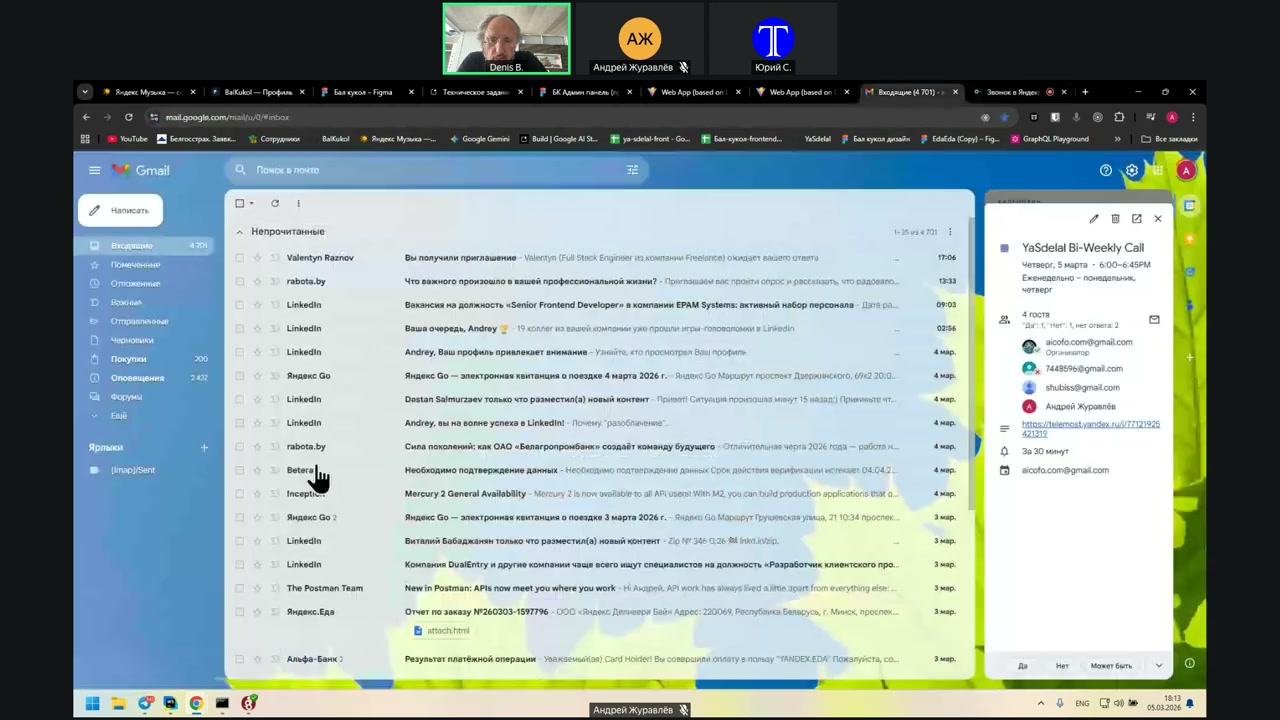Edit the YaSdelal Bi-Weekly Call event
Screen dimensions: 1280x720
pos(1094,219)
